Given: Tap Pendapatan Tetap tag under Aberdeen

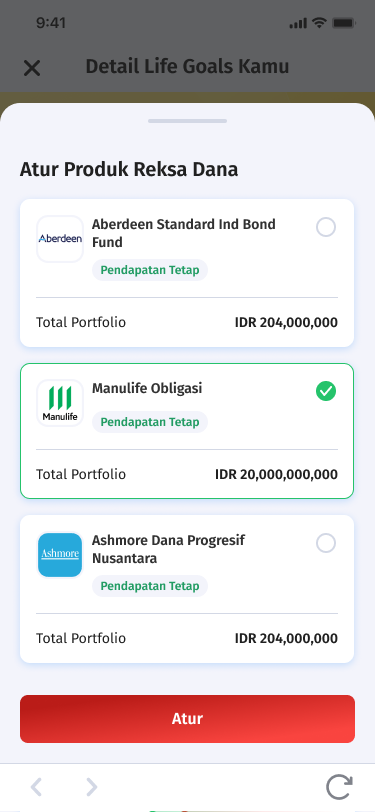Looking at the screenshot, I should (x=150, y=270).
